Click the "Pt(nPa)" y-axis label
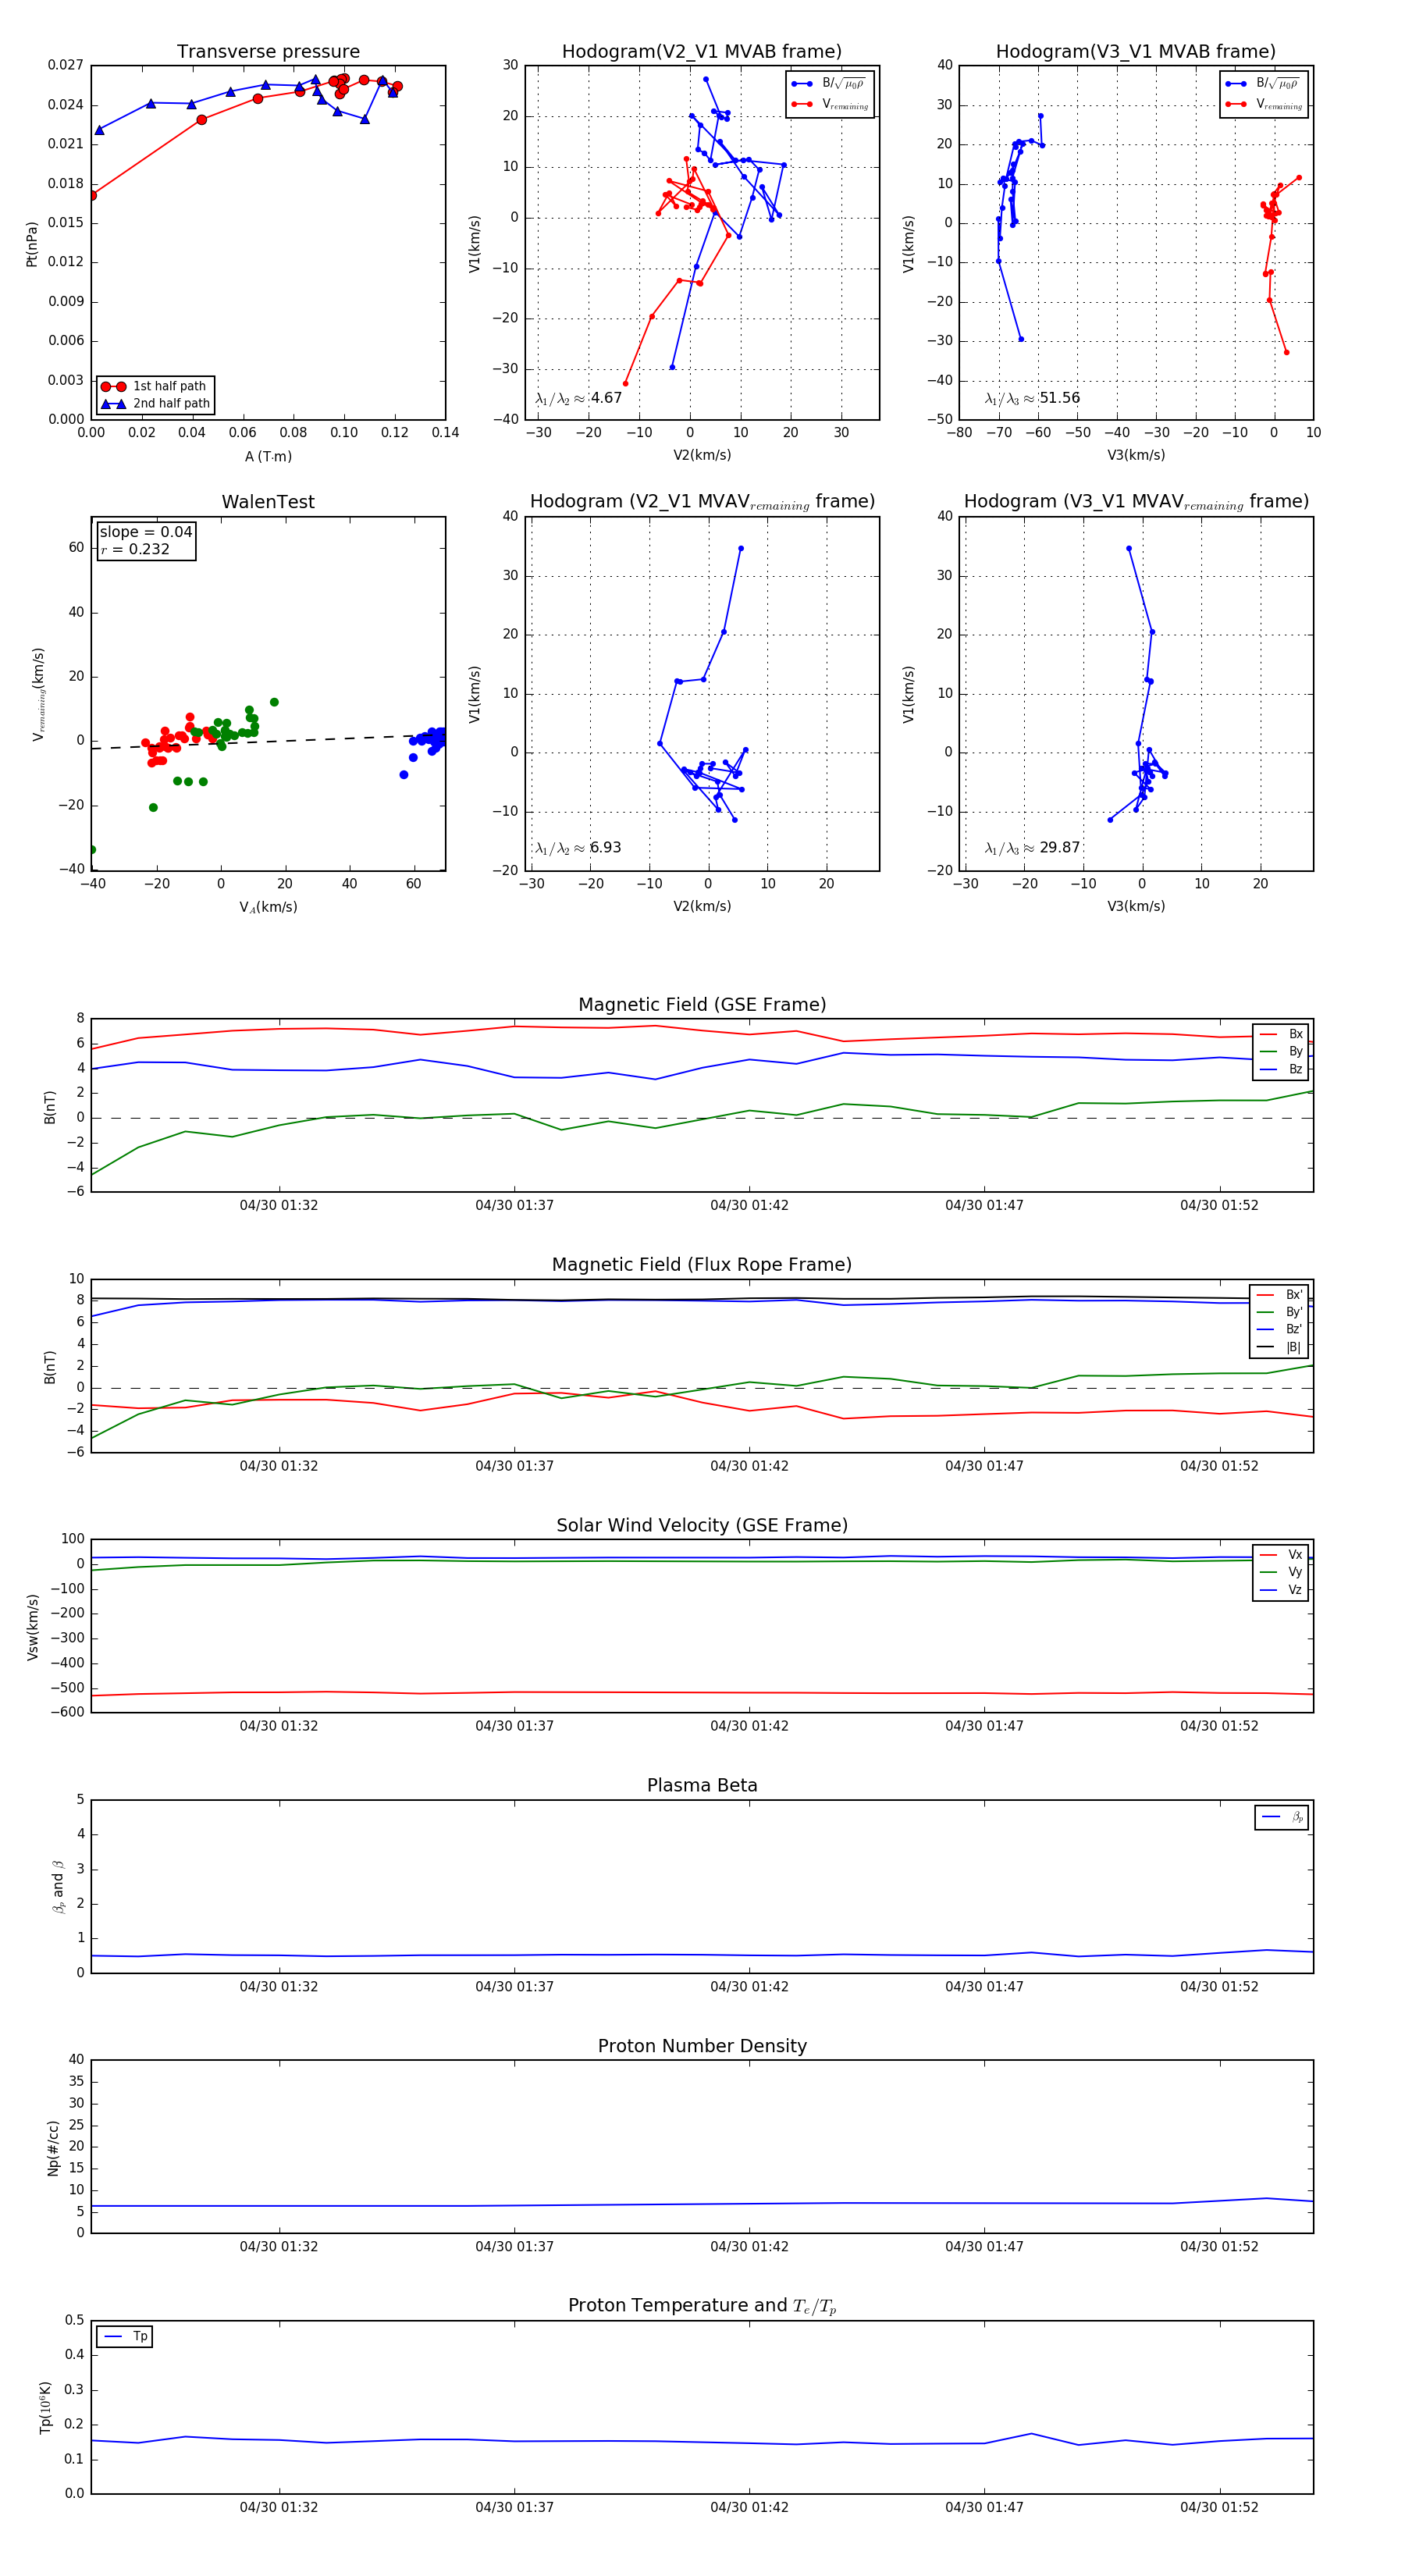 [x=32, y=244]
